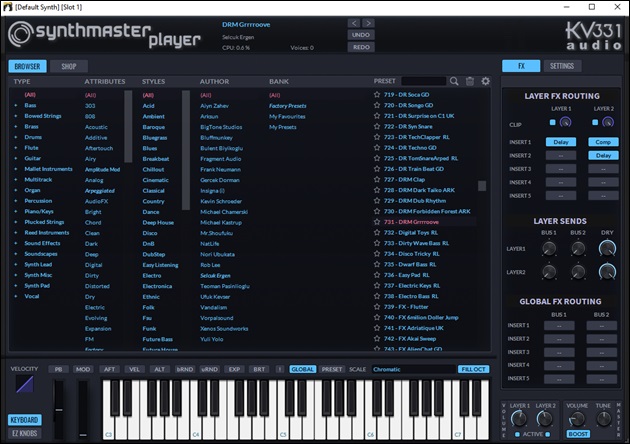
Task: Click the AFT modulation button
Action: point(109,369)
